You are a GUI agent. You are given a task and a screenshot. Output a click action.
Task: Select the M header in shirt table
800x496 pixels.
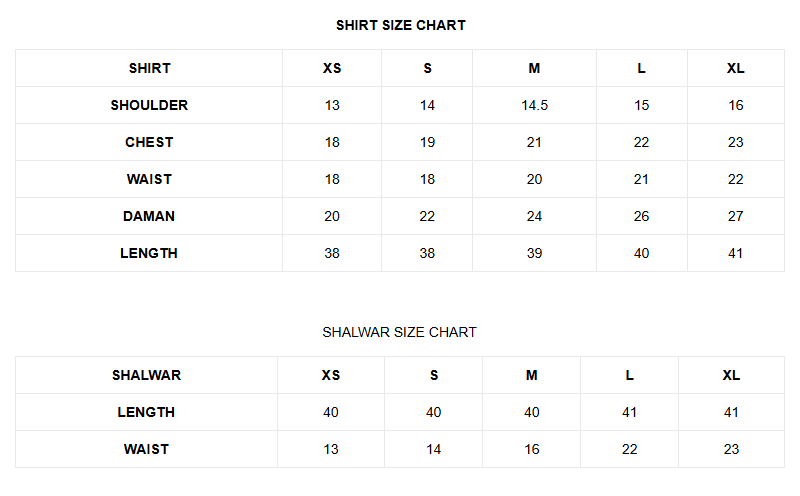[x=534, y=68]
